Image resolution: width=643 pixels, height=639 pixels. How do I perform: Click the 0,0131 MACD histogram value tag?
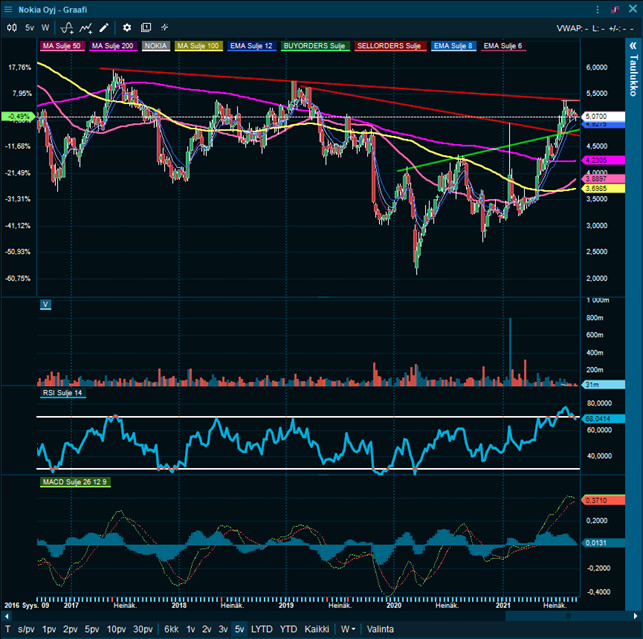[604, 543]
